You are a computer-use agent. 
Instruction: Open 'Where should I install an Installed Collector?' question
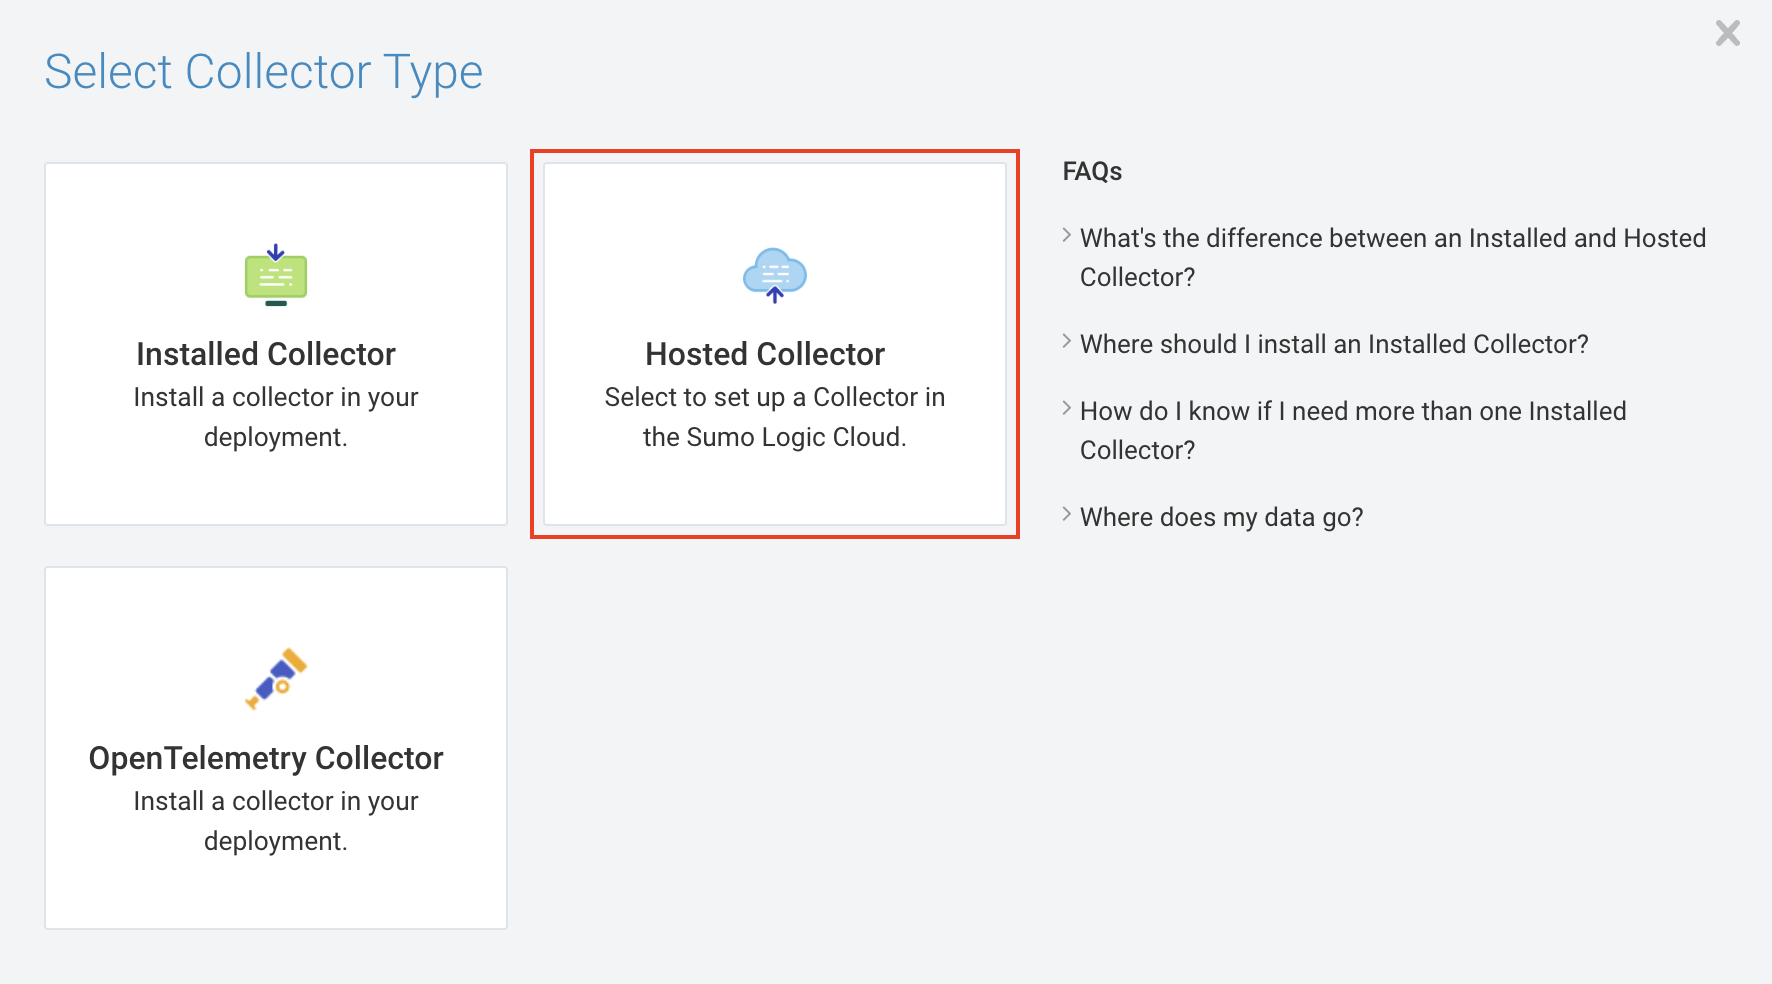1334,344
